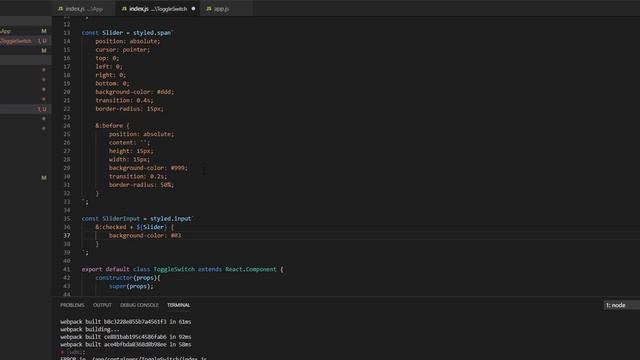Click line 13 'const Slider = styled.span'

[x=127, y=33]
